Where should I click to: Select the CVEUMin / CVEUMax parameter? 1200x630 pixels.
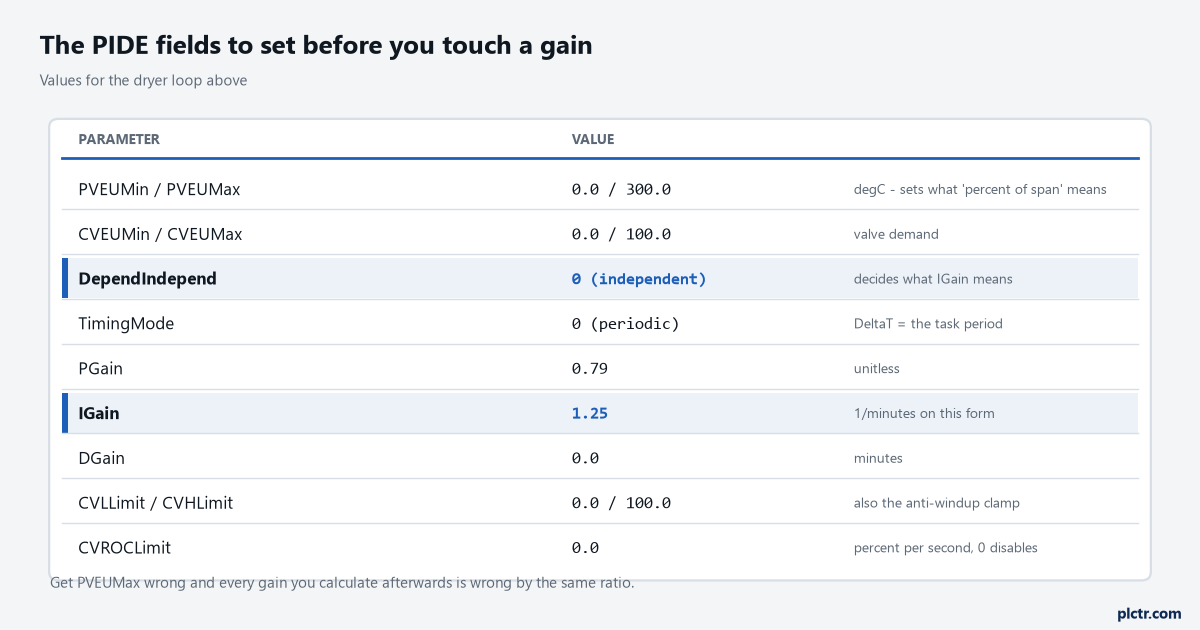[x=160, y=234]
